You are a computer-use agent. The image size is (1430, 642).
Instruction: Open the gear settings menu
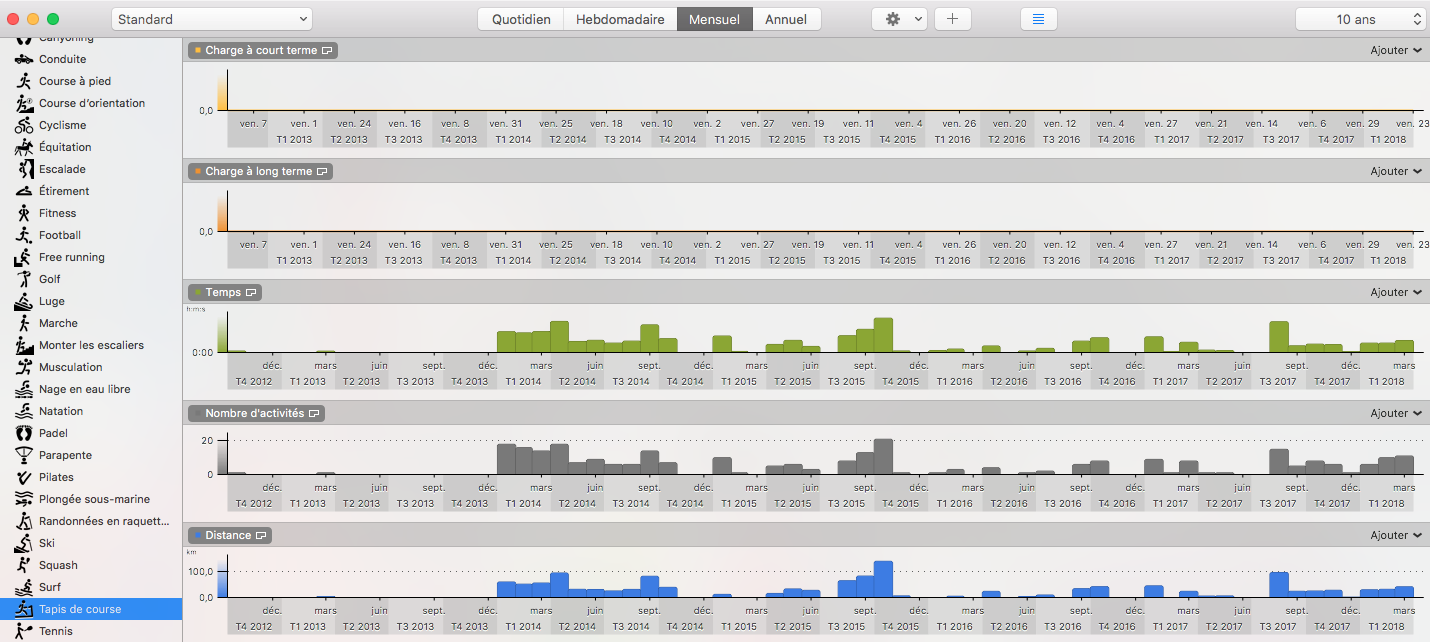898,19
